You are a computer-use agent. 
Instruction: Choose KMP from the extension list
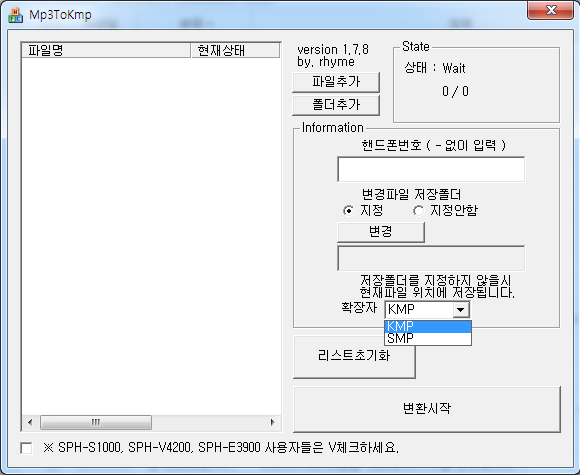[428, 326]
